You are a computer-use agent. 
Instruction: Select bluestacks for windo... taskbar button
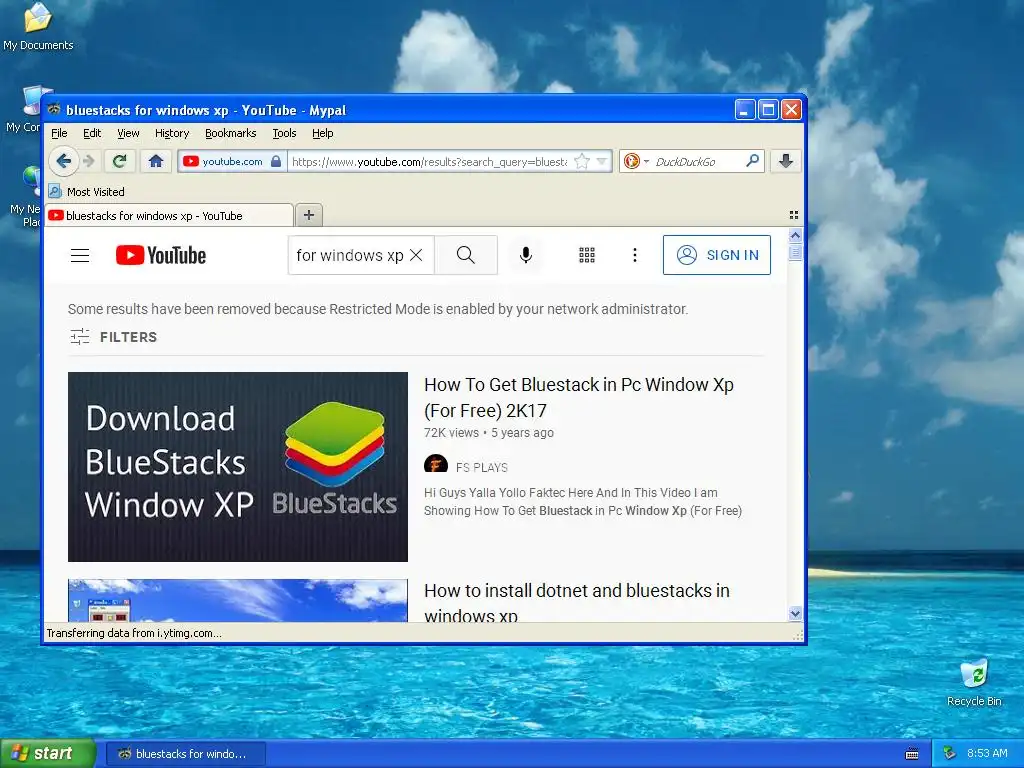(x=185, y=754)
